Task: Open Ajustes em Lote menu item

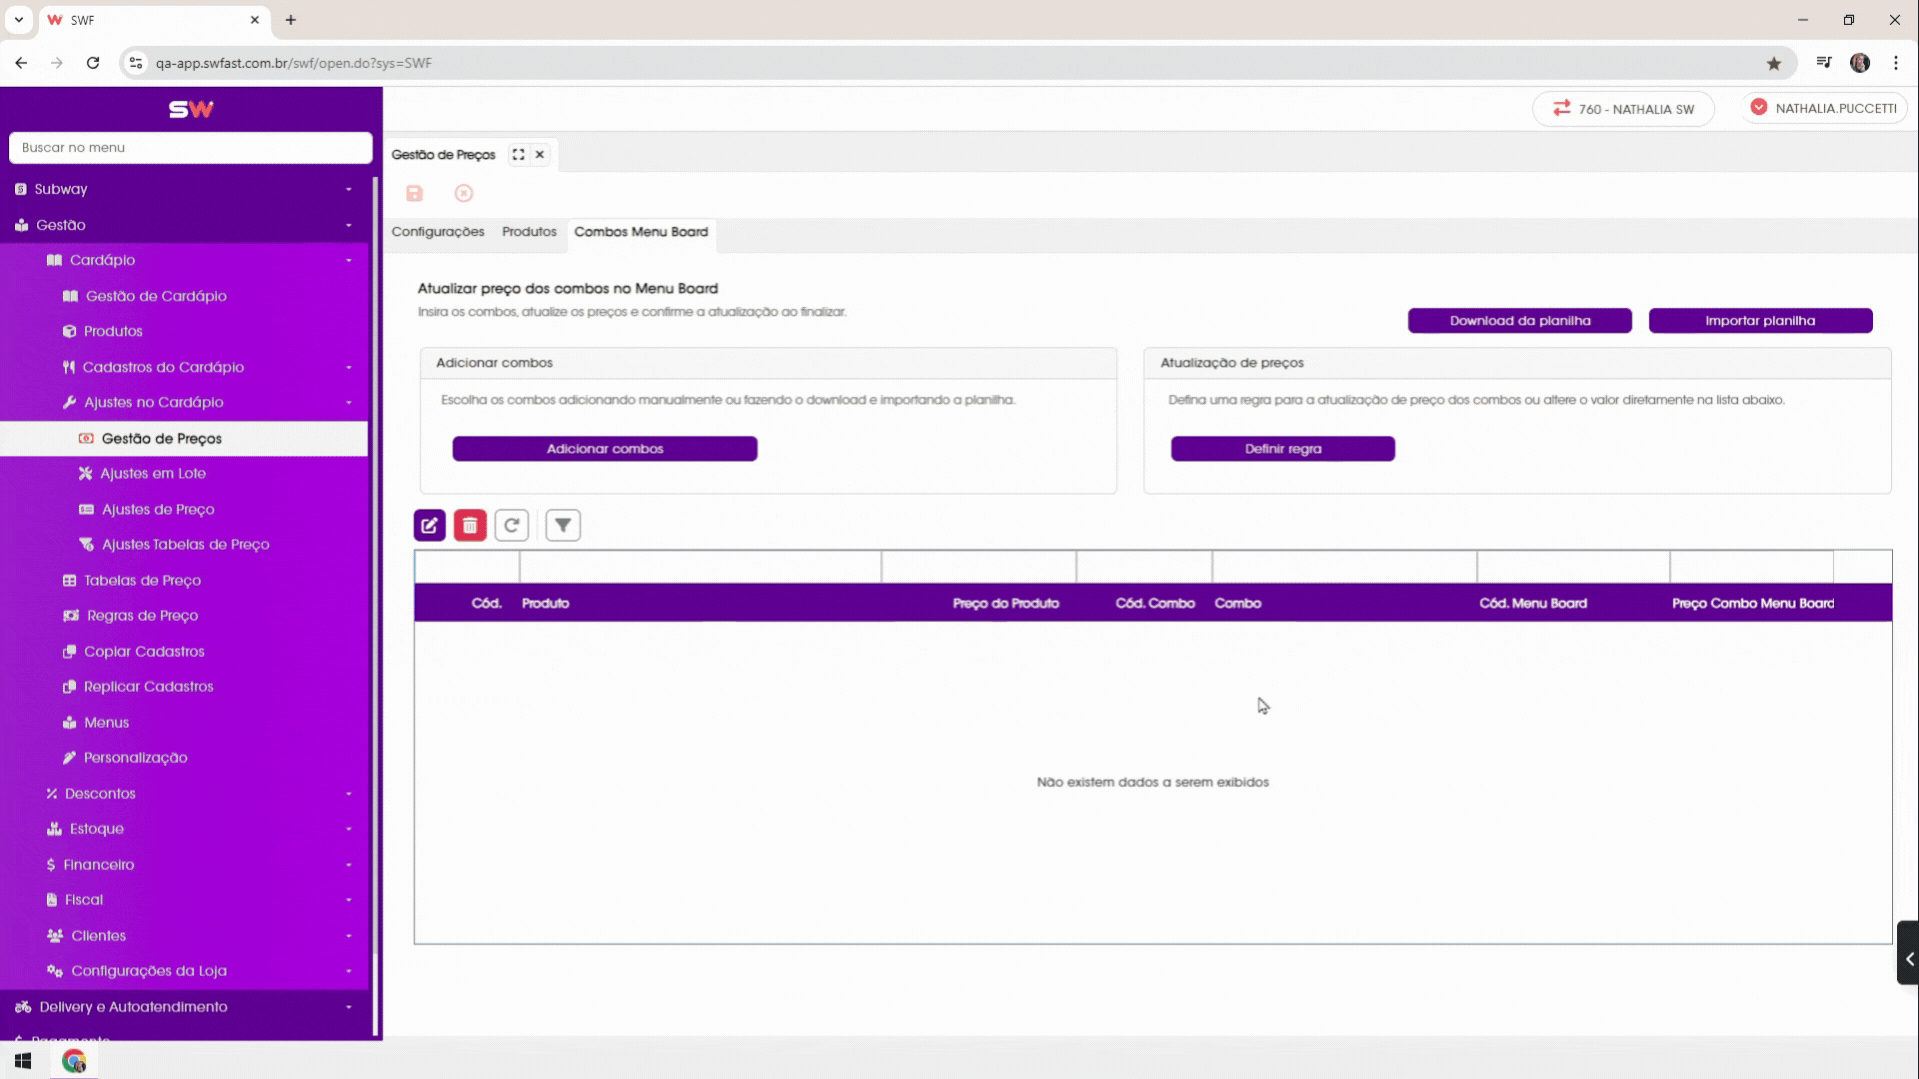Action: 153,473
